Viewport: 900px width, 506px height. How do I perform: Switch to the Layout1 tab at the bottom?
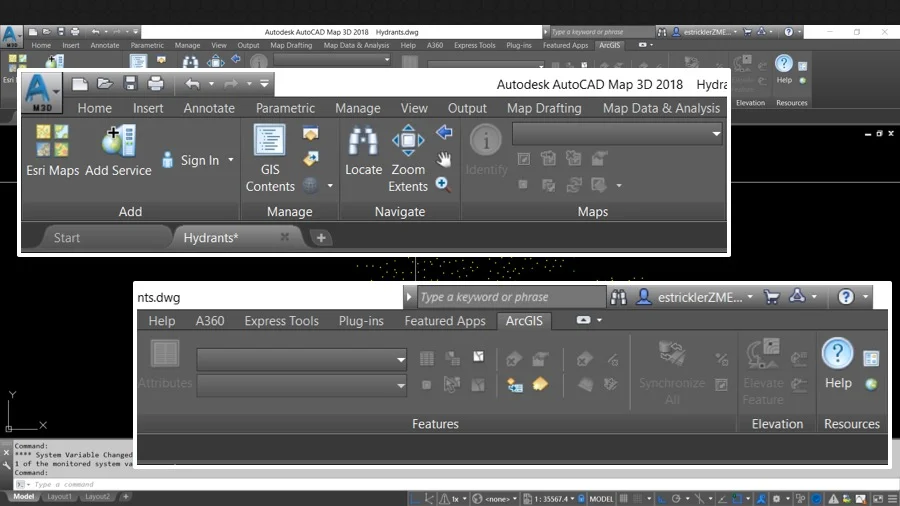coord(59,497)
